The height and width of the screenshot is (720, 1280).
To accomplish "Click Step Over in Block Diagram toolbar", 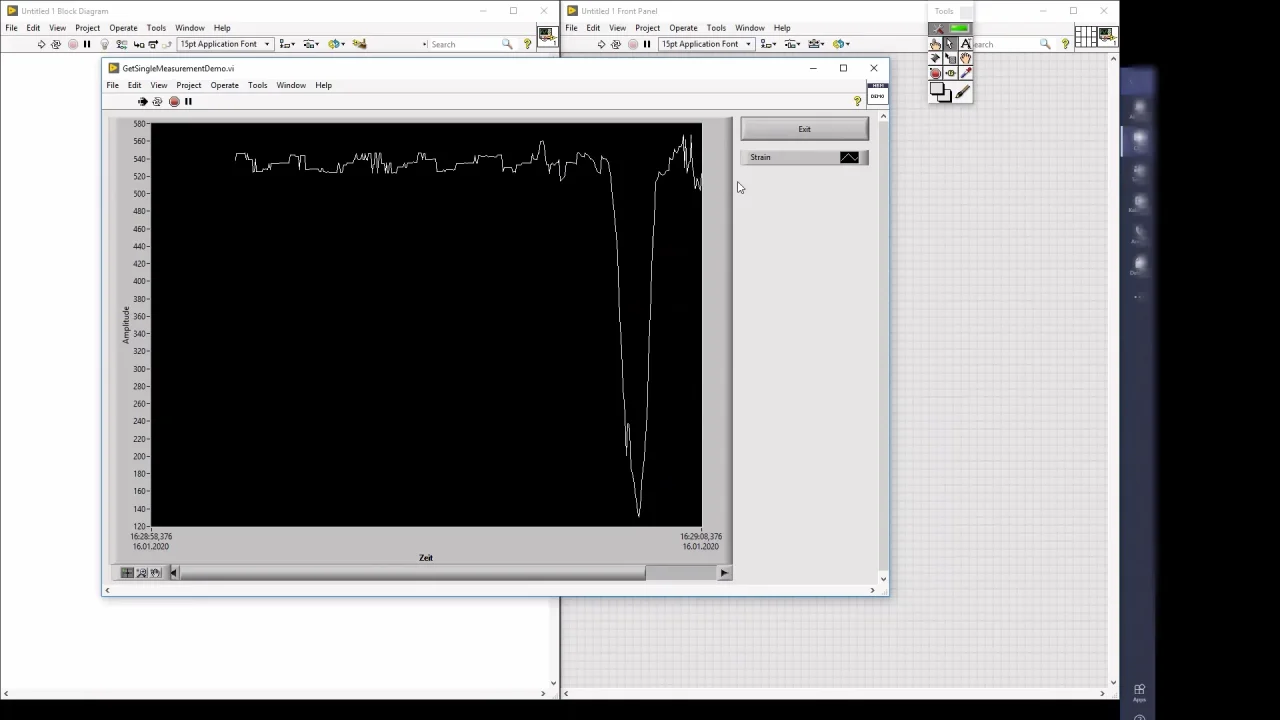I will (x=152, y=44).
